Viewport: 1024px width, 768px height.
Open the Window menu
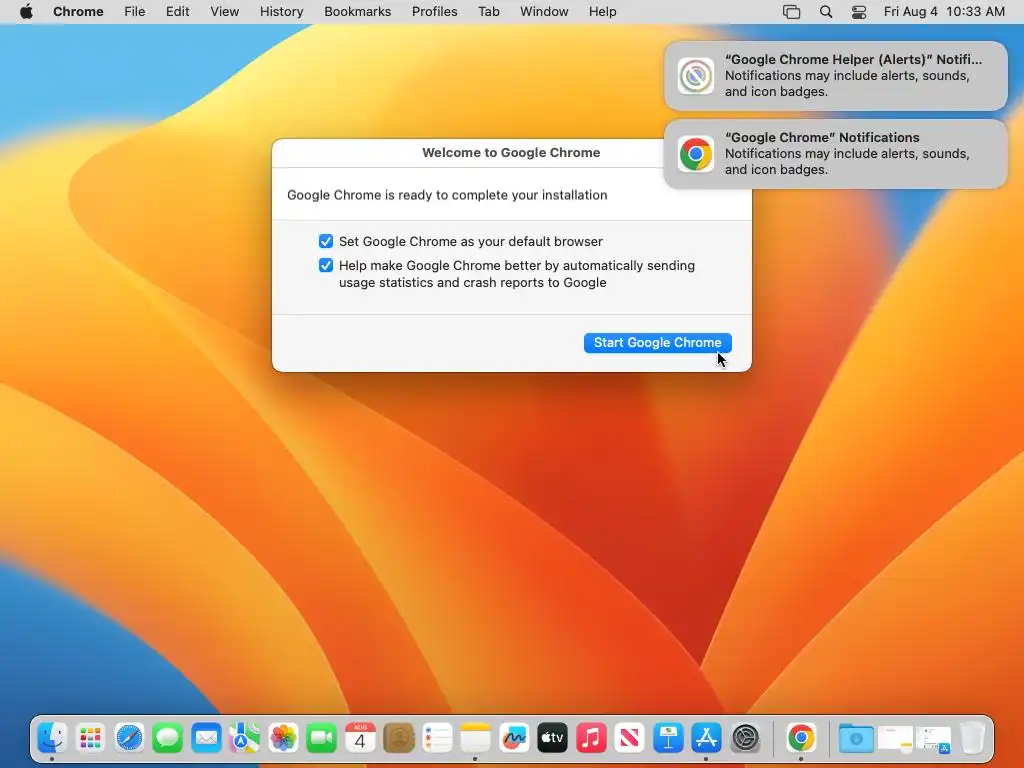pyautogui.click(x=544, y=12)
